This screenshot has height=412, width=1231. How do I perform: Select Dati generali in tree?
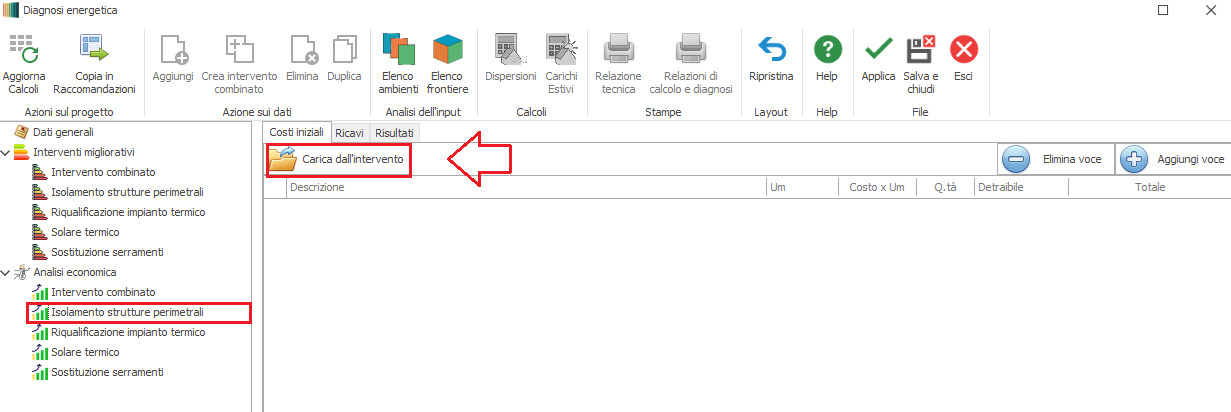click(62, 132)
